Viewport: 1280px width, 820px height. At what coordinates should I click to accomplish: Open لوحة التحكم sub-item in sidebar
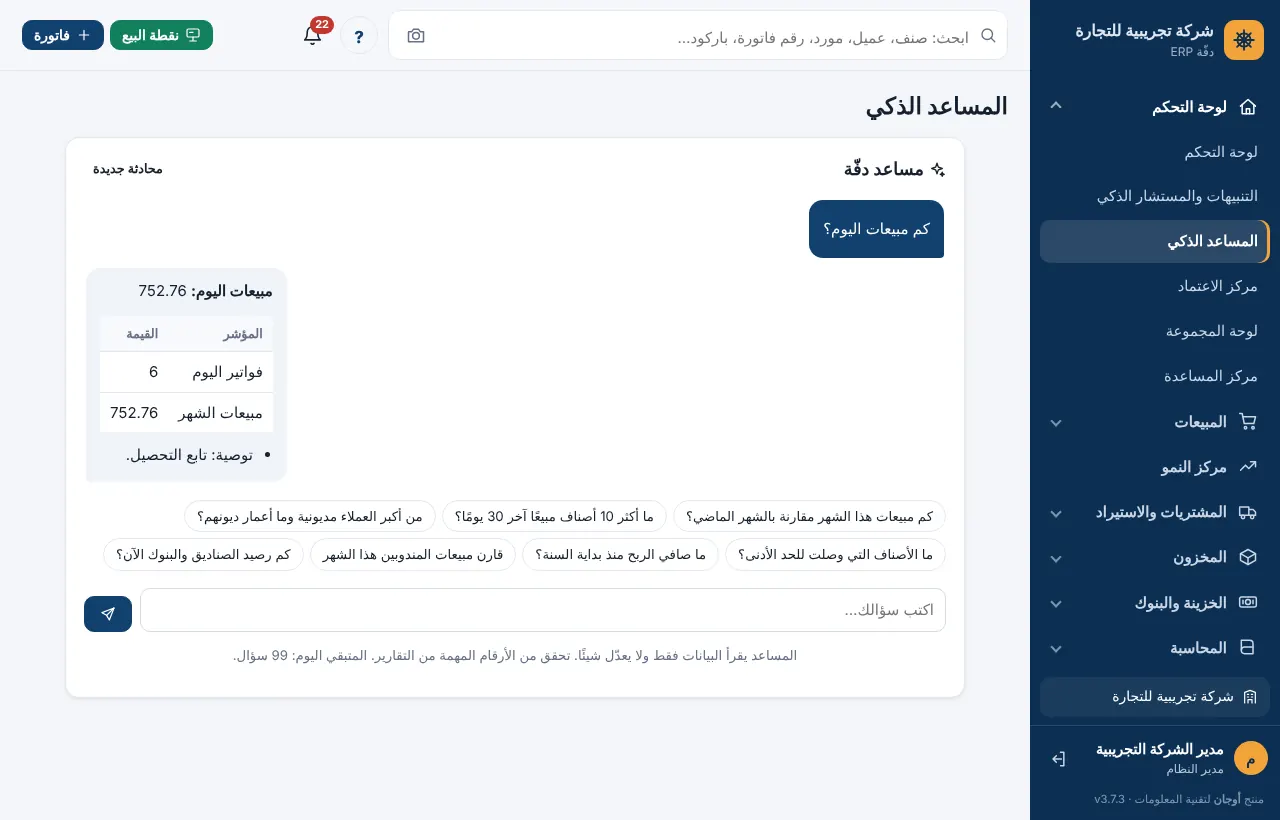[x=1155, y=152]
